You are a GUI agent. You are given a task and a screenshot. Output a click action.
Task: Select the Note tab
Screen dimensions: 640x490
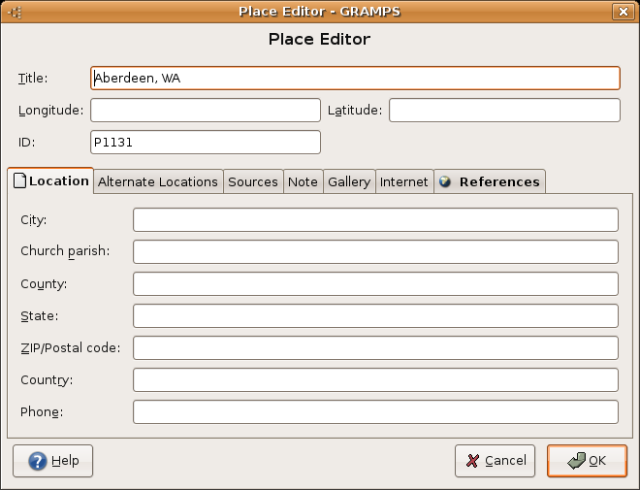(302, 182)
